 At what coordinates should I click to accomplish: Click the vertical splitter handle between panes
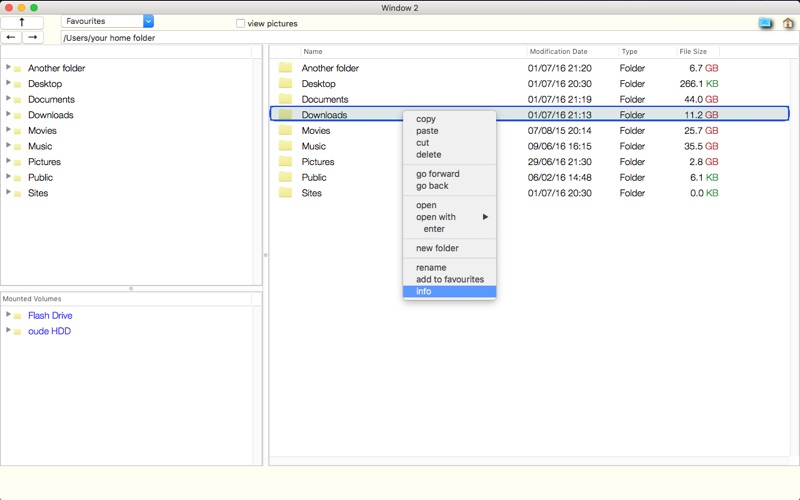[x=265, y=255]
